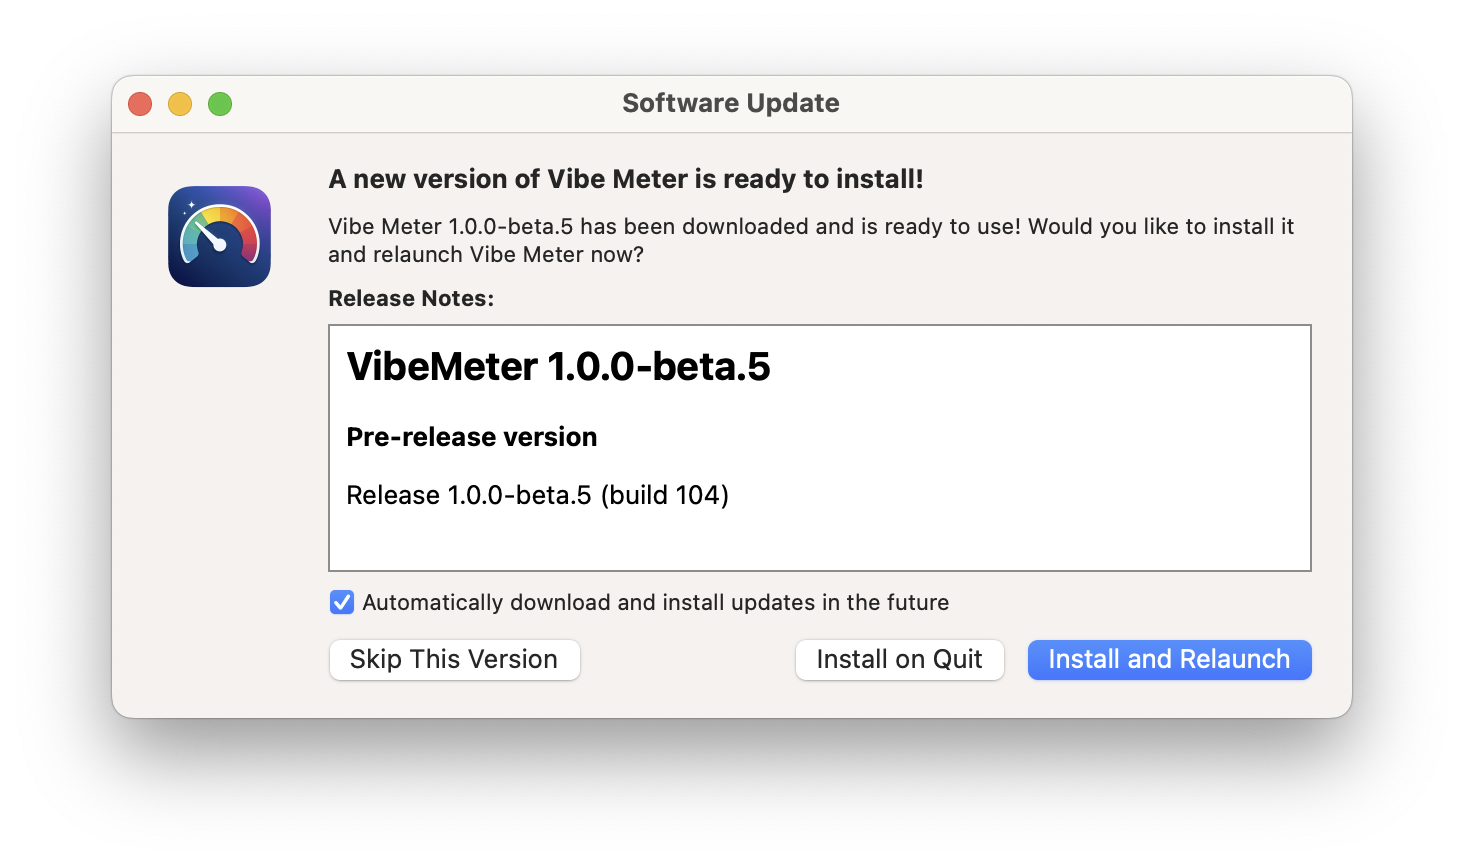
Task: Select the VibeMeter 1.0.0-beta.5 heading in release notes
Action: point(558,367)
